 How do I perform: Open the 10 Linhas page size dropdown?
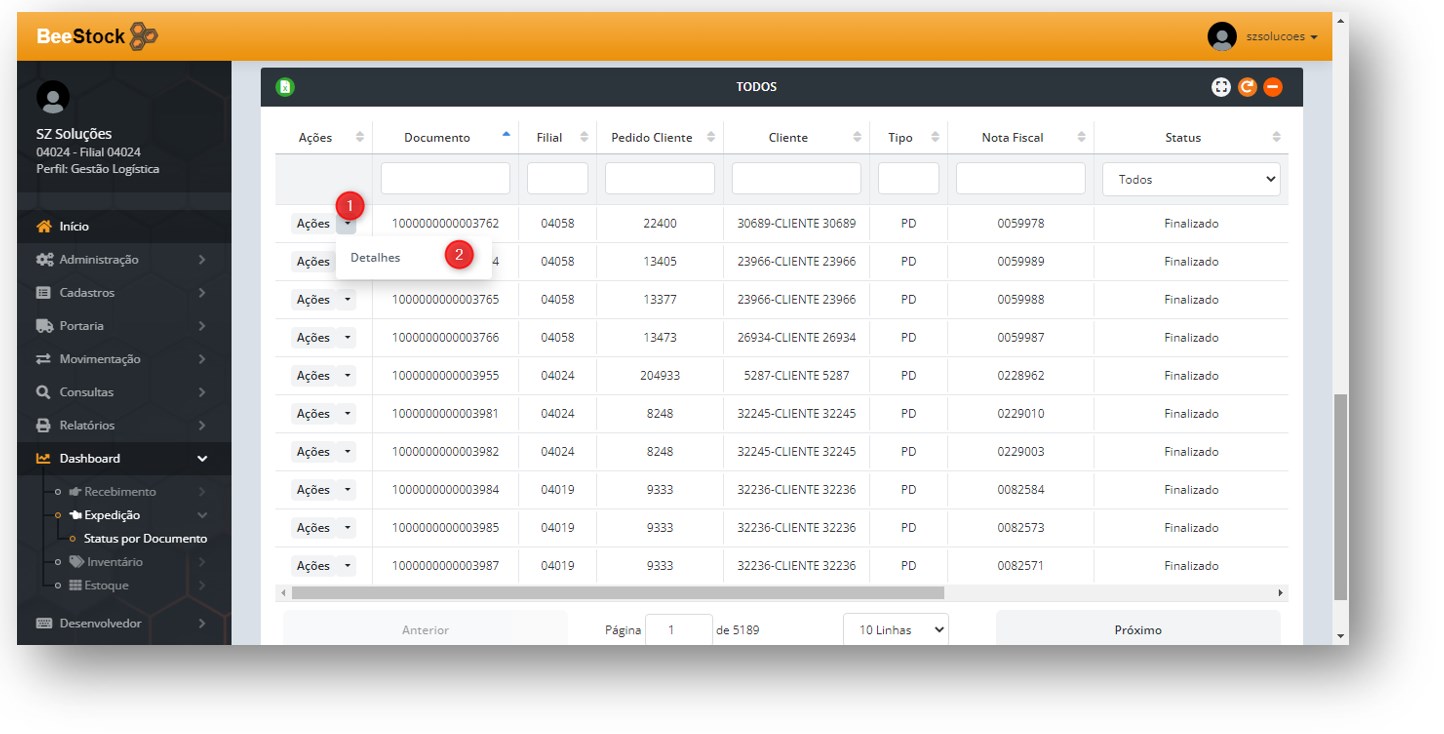pos(895,630)
